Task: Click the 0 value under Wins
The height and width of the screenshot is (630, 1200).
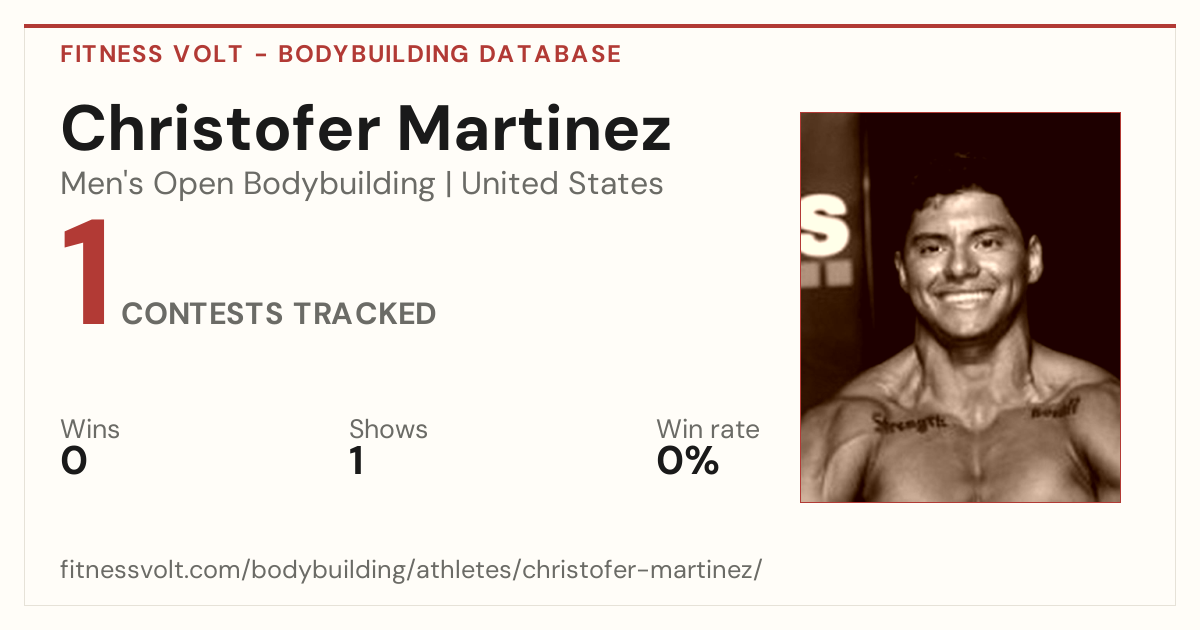Action: [74, 461]
